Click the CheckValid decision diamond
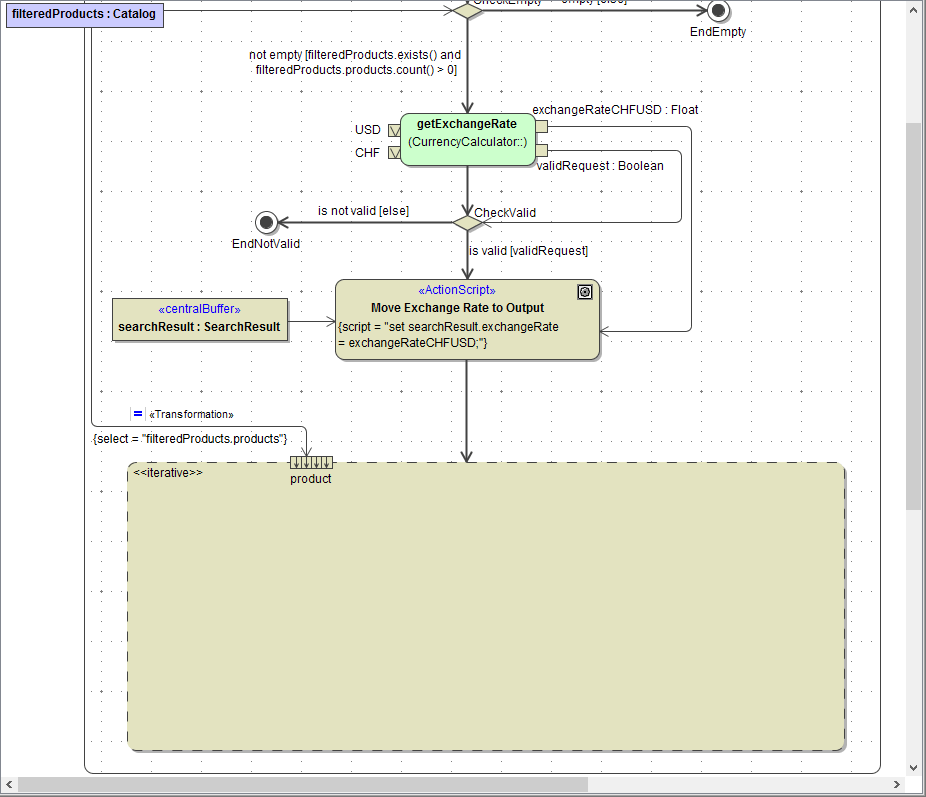926x797 pixels. click(467, 222)
